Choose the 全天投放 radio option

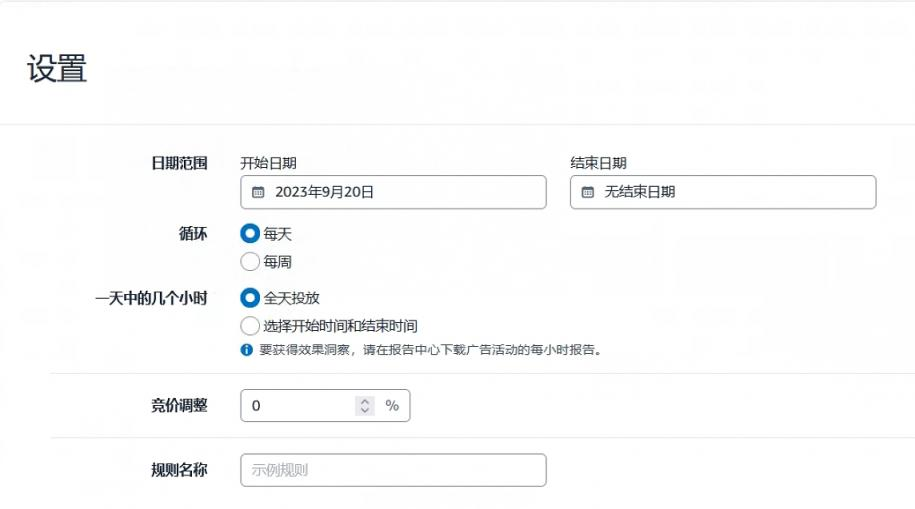coord(250,298)
